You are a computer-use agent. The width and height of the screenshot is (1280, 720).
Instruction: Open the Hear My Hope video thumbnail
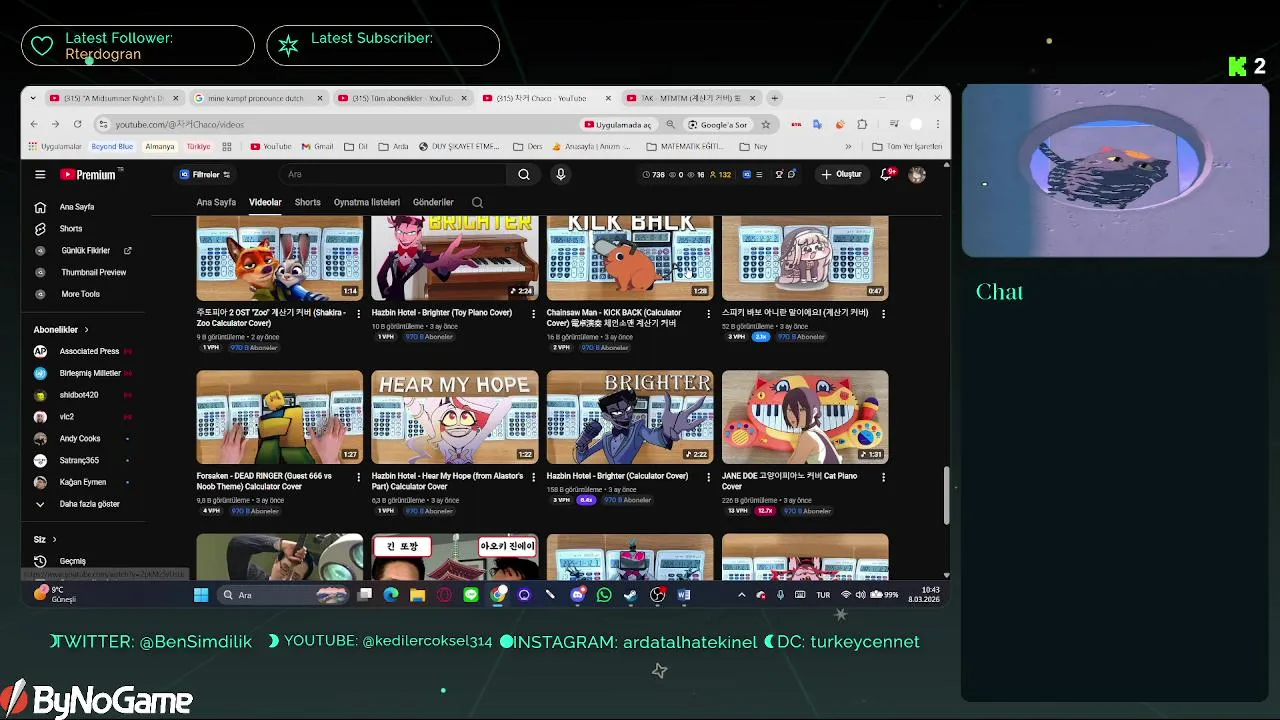[455, 417]
